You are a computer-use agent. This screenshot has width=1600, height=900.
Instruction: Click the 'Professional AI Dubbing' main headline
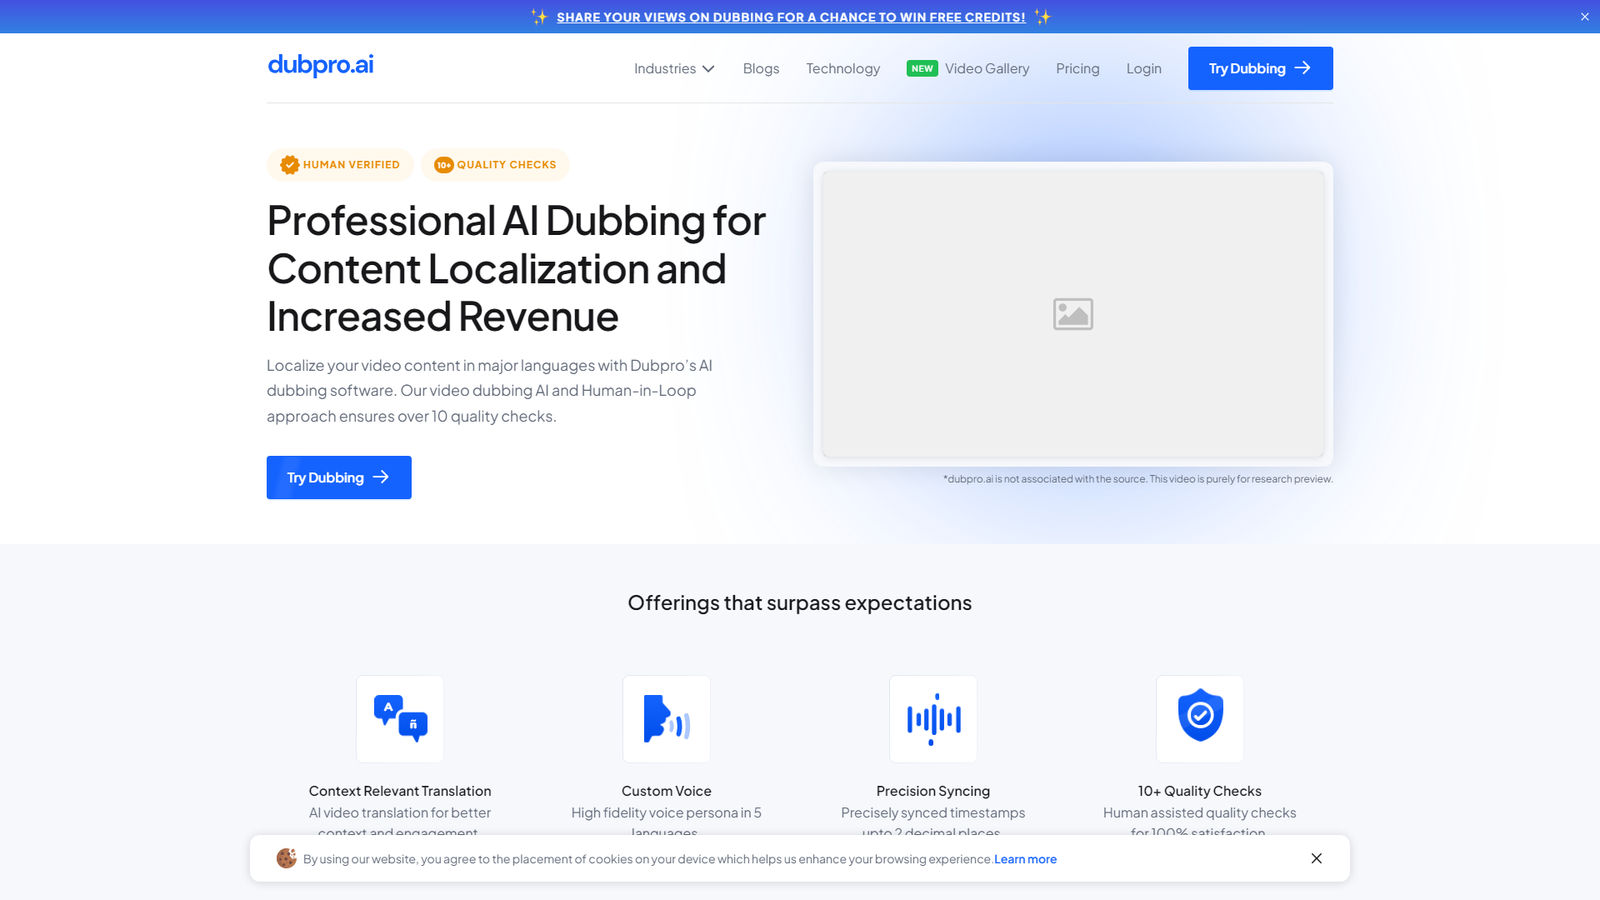click(x=516, y=269)
